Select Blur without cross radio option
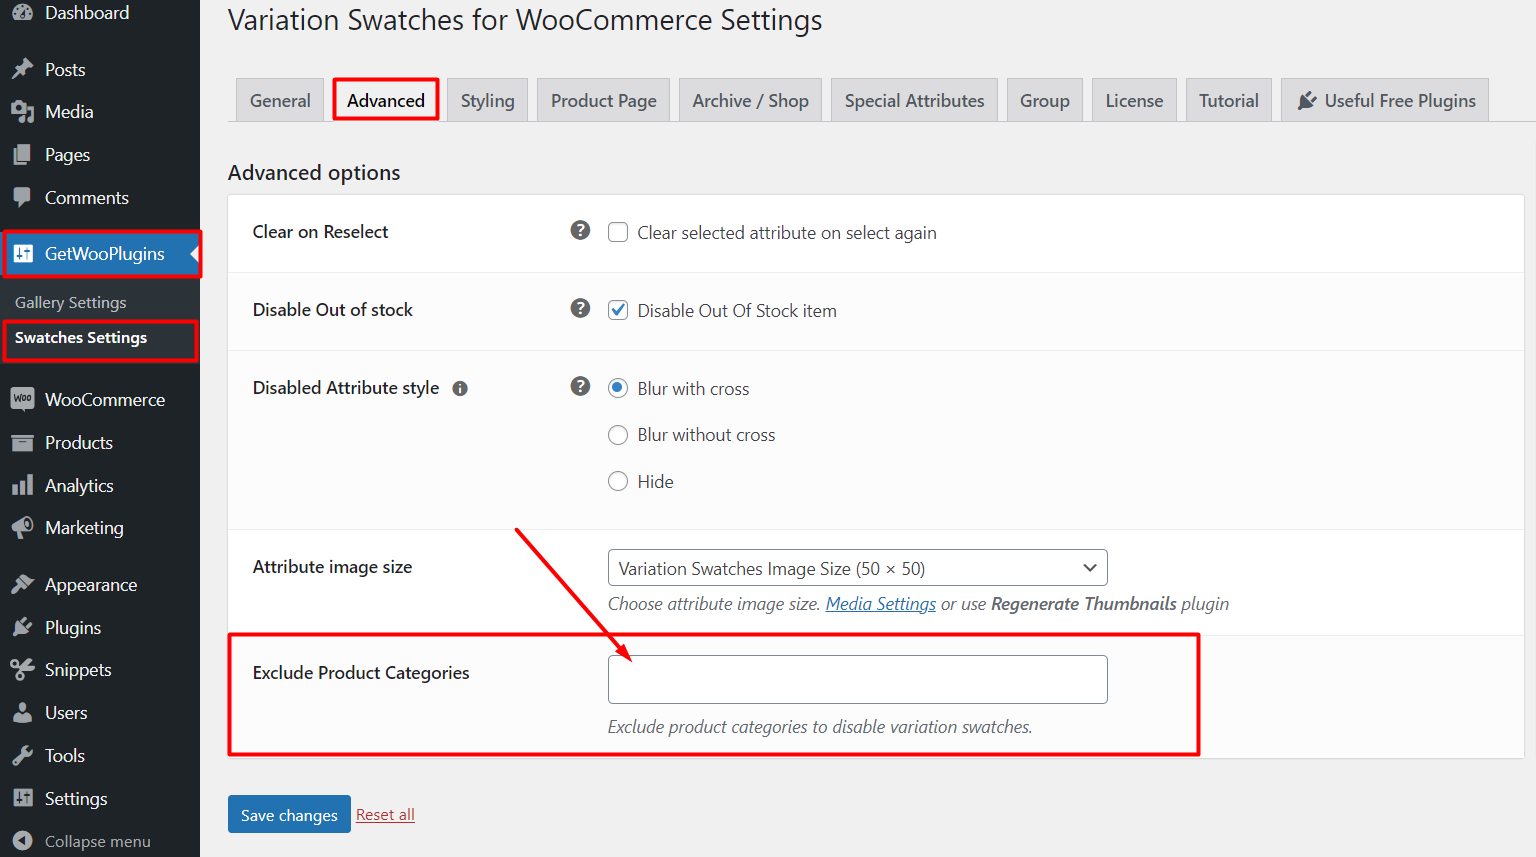Screen dimensions: 1536x857 tap(618, 434)
